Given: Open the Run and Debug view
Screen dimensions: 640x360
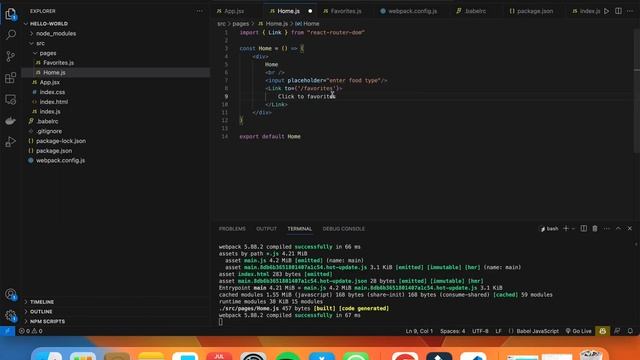Looking at the screenshot, I should [x=11, y=142].
